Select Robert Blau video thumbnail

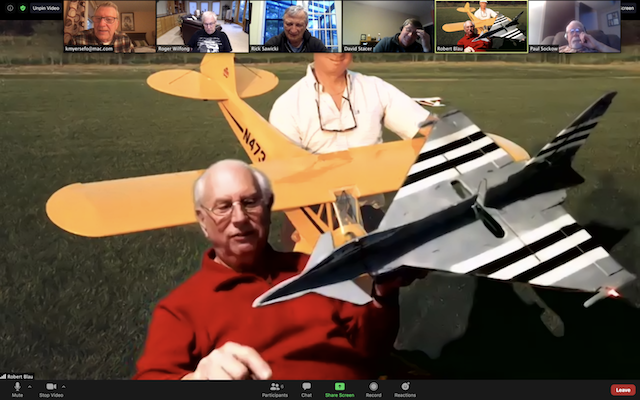point(481,27)
